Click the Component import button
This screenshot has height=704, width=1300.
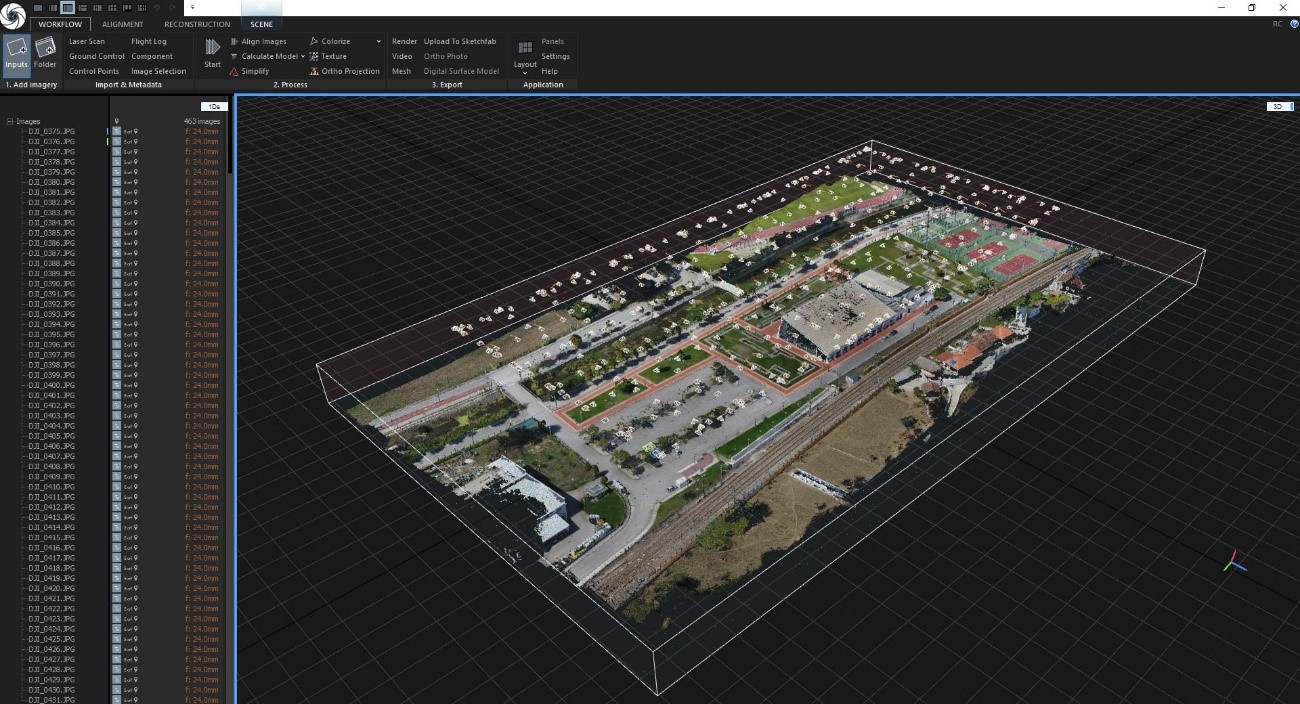click(x=152, y=57)
